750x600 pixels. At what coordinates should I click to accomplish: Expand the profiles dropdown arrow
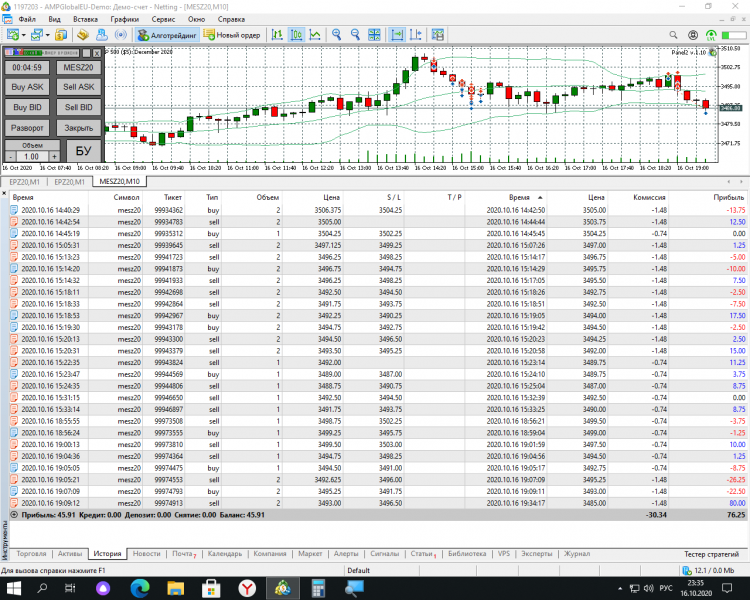pyautogui.click(x=47, y=35)
